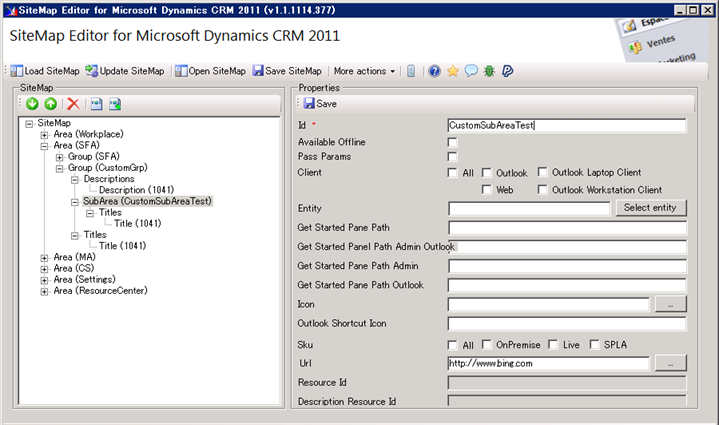Expand the Area (CS) node
This screenshot has width=719, height=425.
44,269
